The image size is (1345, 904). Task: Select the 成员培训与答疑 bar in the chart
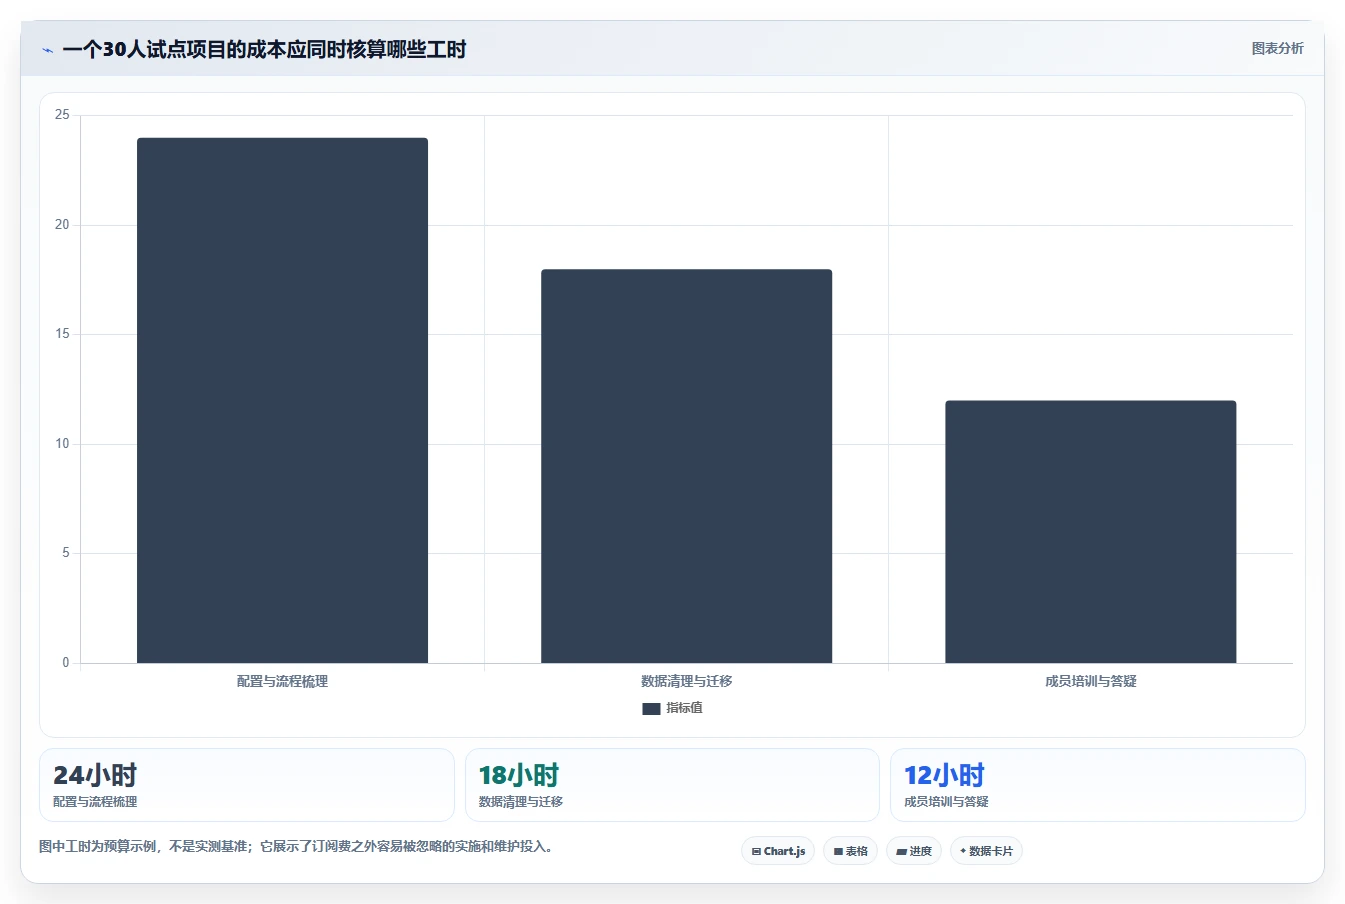click(1090, 532)
